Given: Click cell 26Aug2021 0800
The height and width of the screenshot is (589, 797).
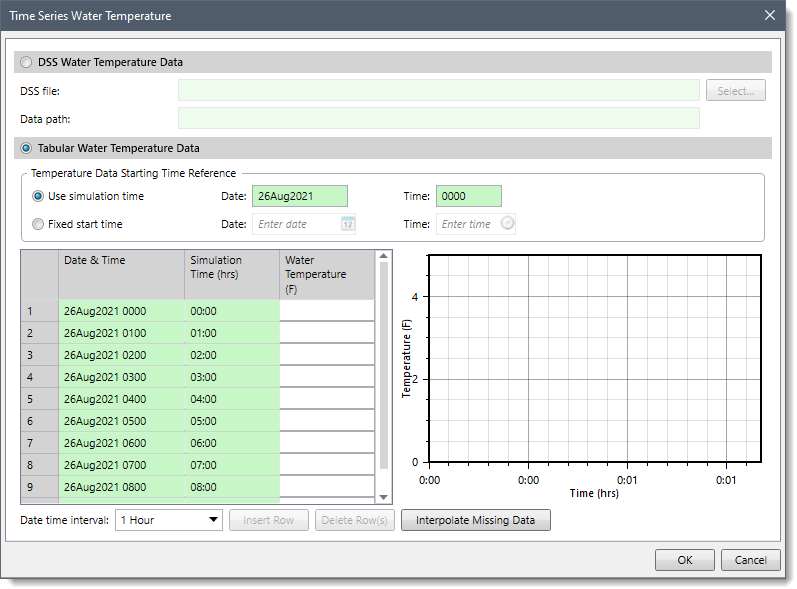Looking at the screenshot, I should 121,487.
